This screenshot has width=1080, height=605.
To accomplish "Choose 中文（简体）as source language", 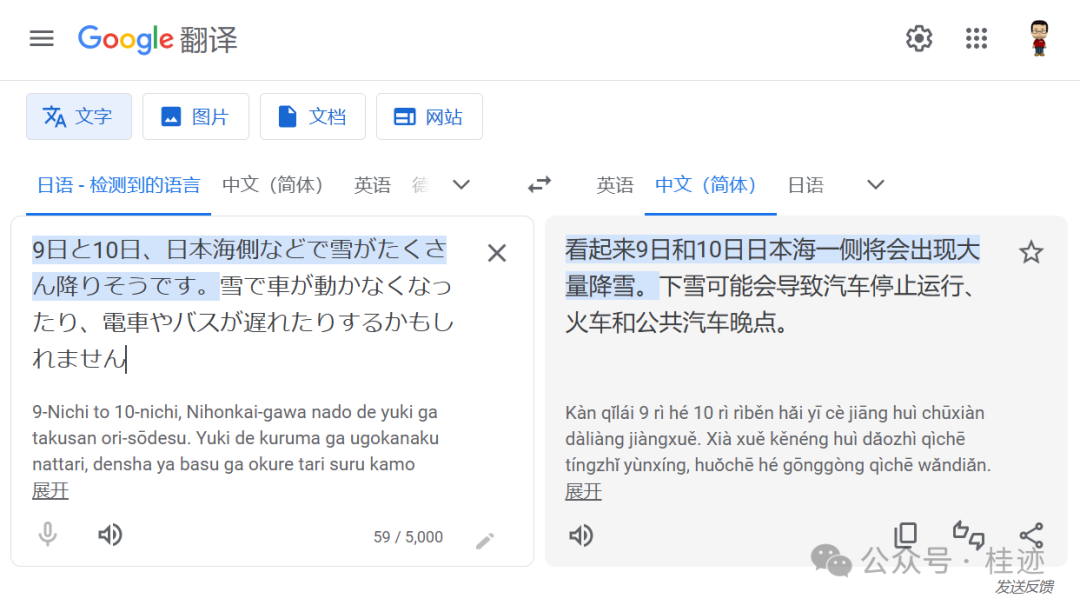I will click(273, 185).
